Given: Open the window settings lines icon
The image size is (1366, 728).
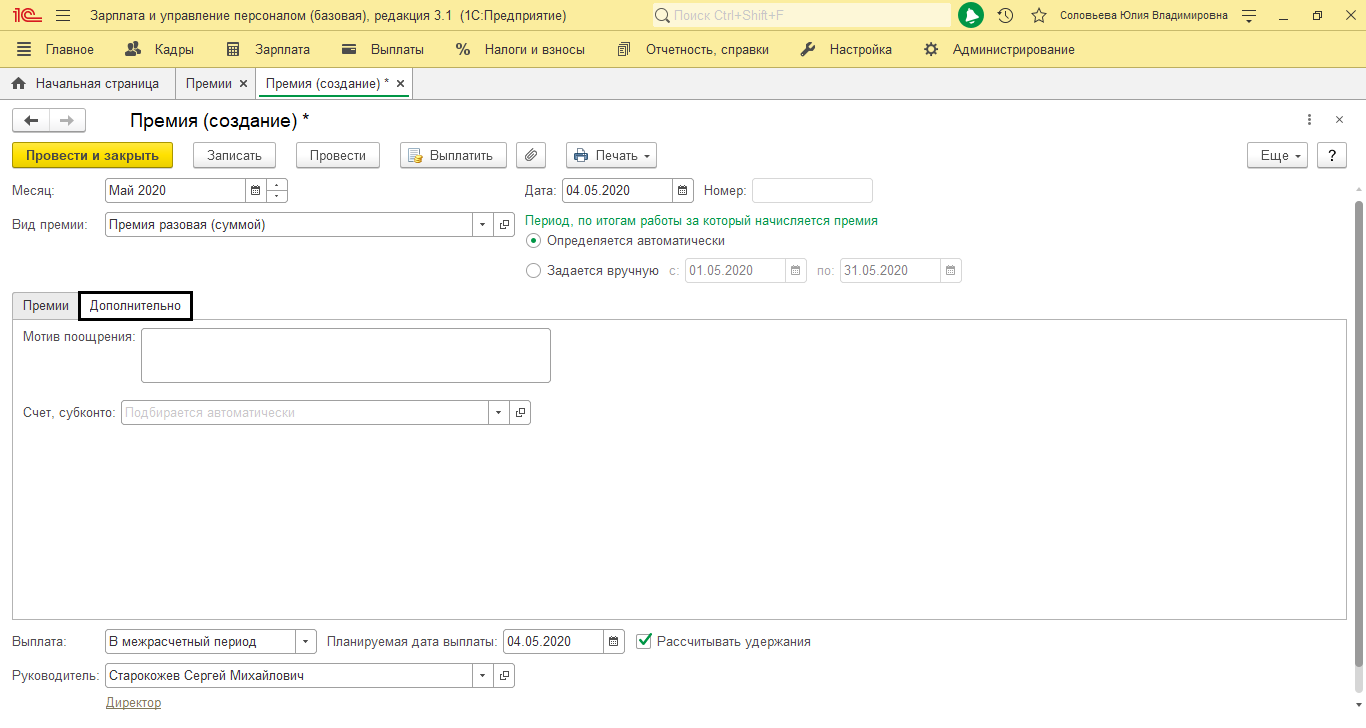Looking at the screenshot, I should (1248, 16).
